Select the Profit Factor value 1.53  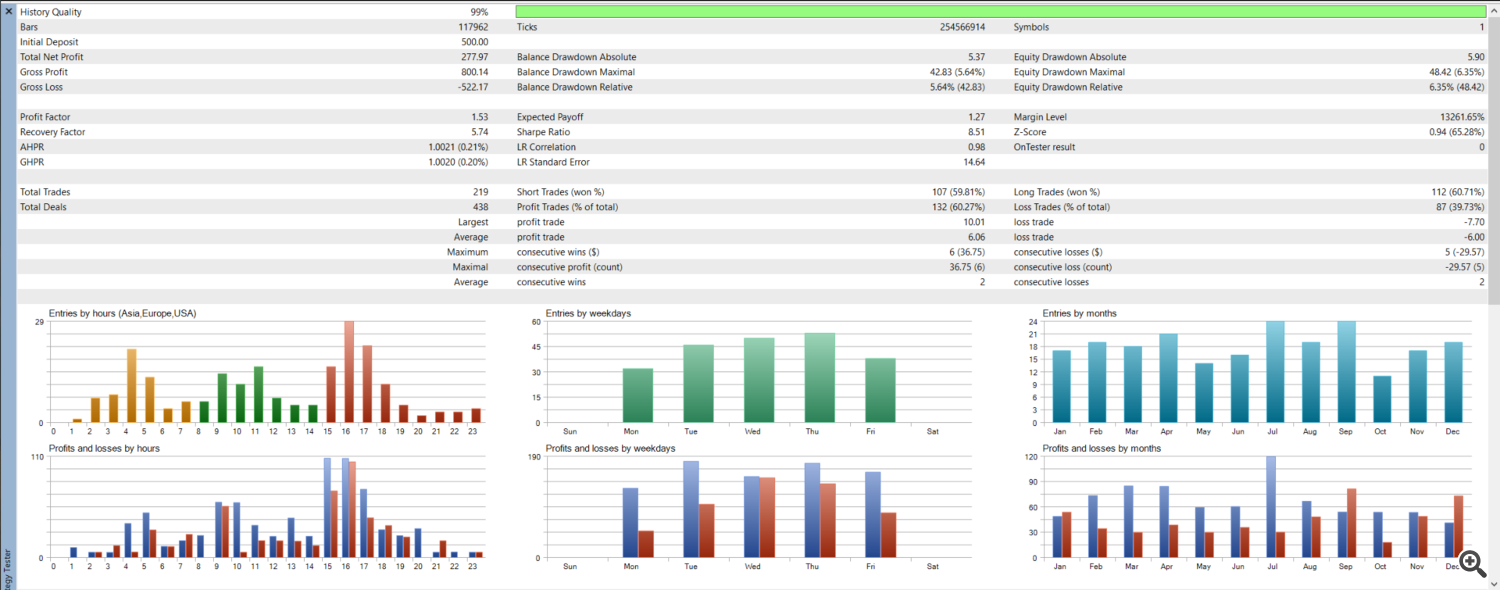tap(479, 117)
